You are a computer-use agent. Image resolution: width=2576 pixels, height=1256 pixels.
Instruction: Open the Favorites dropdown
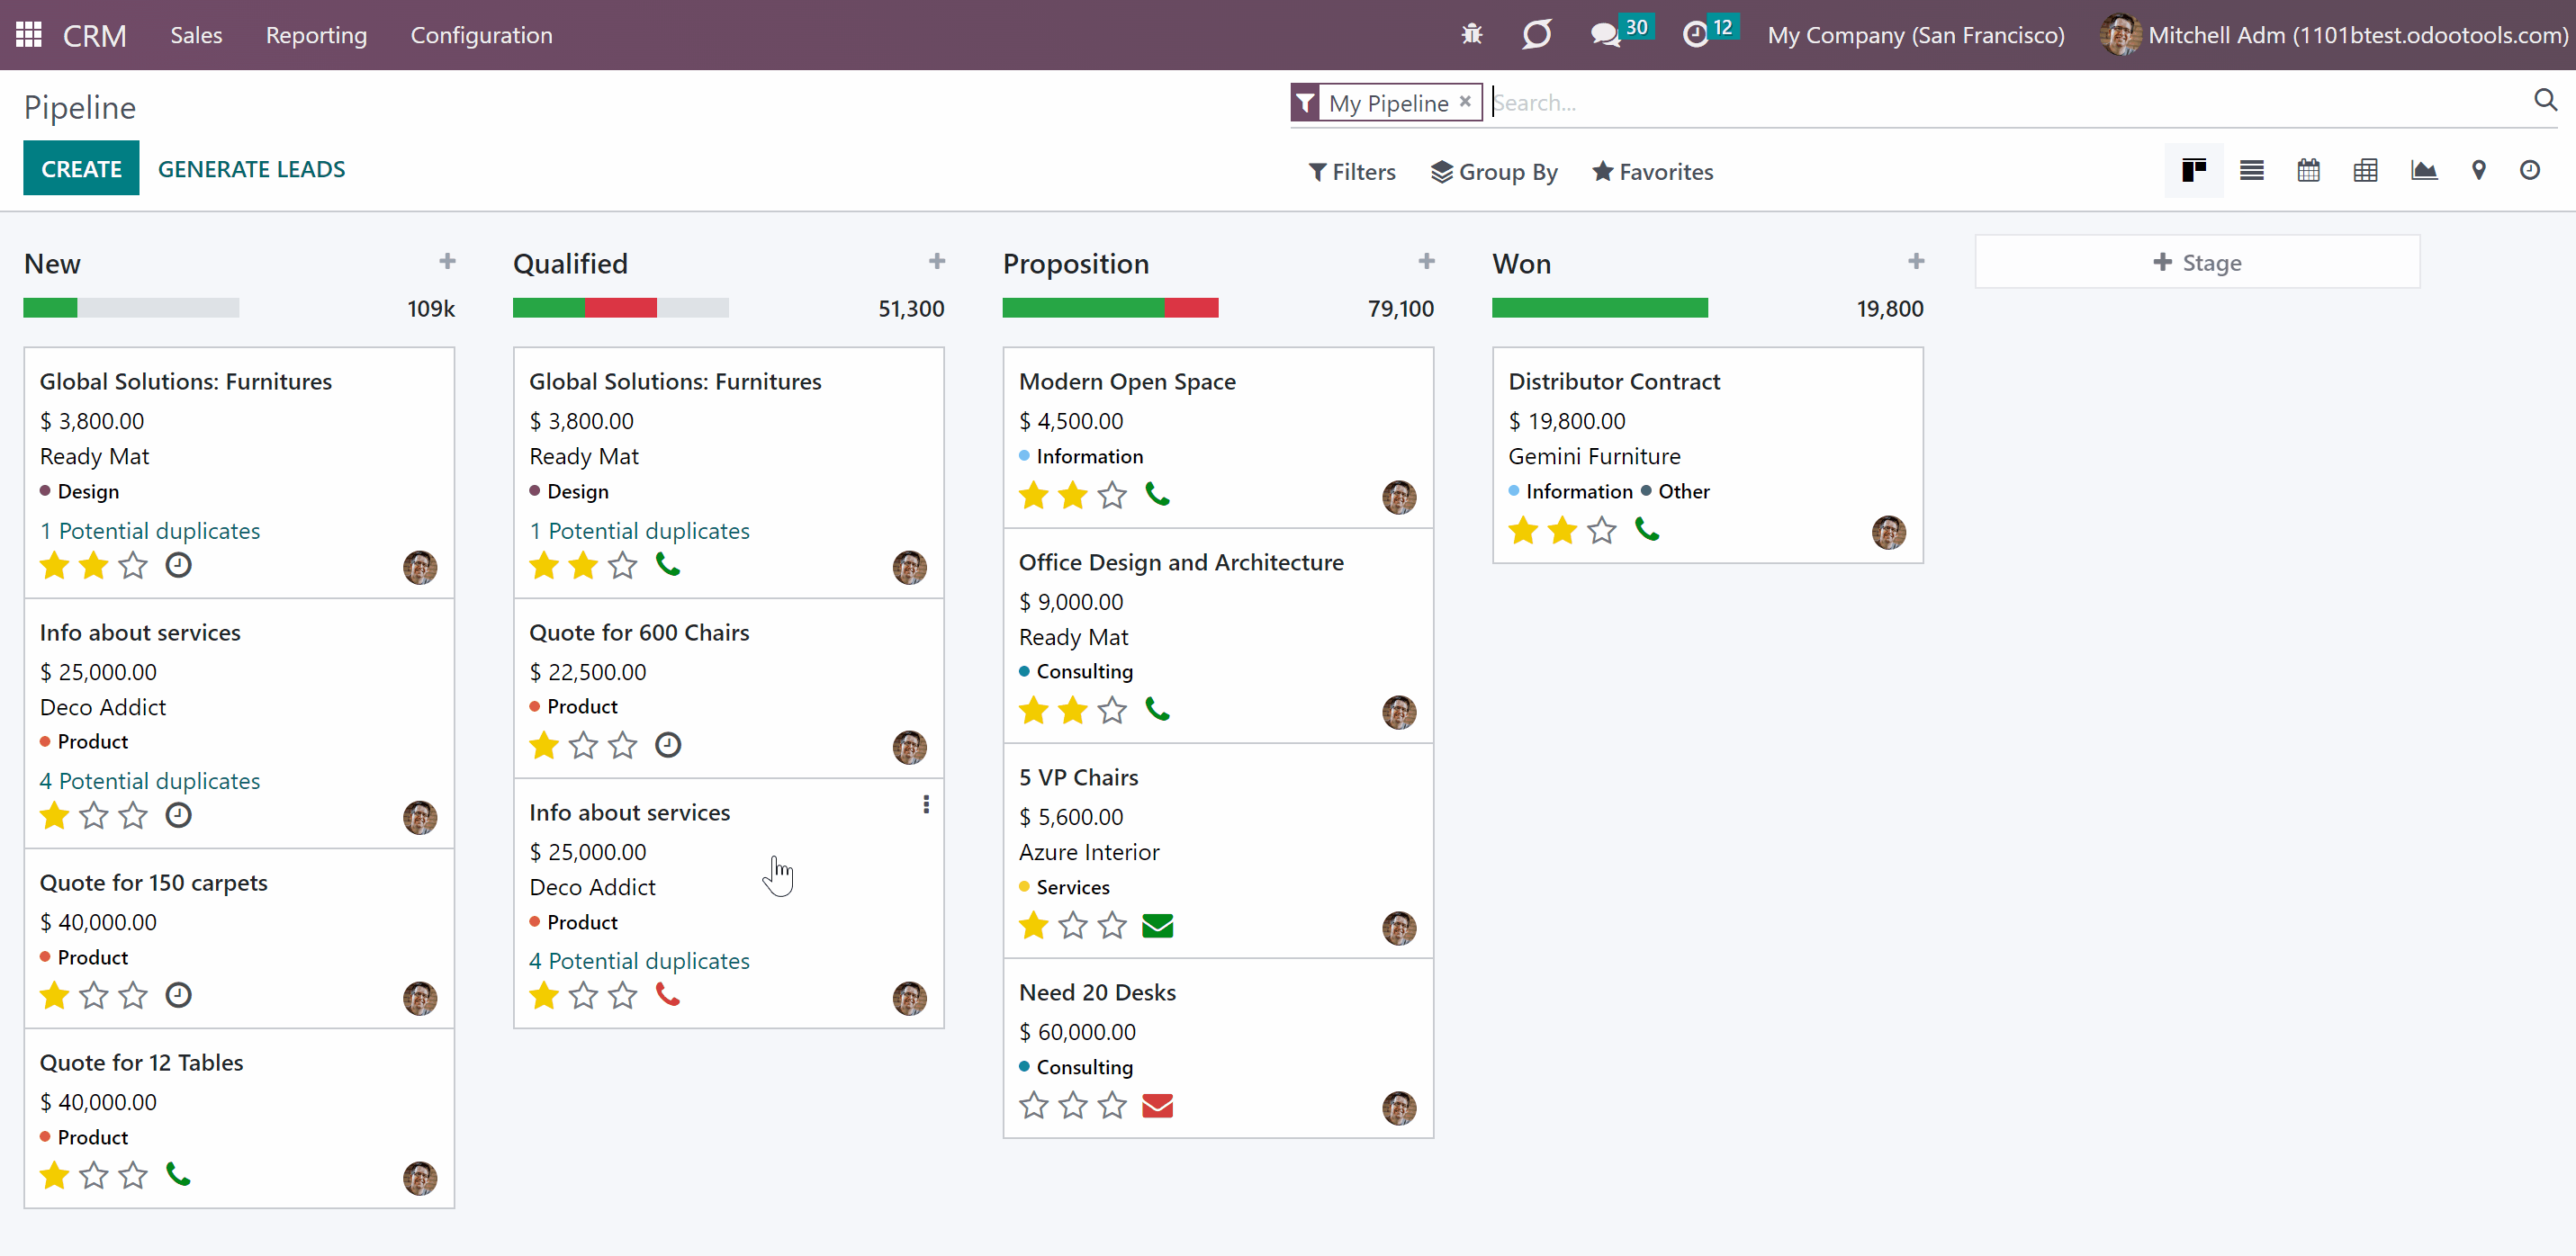[x=1652, y=172]
